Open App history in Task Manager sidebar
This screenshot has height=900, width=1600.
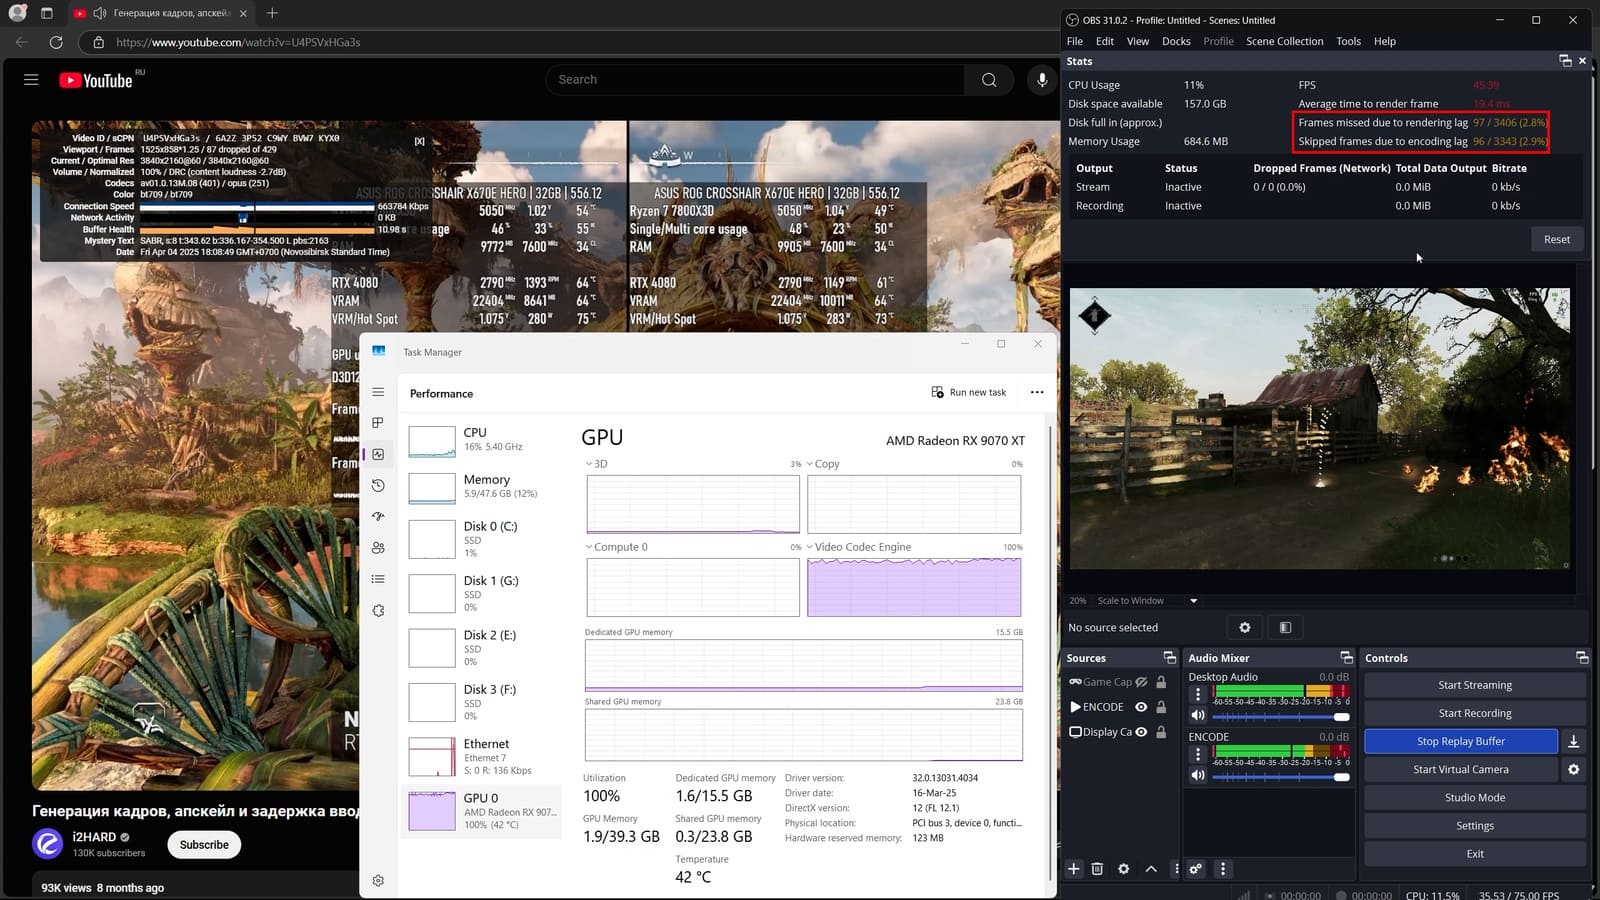click(378, 485)
